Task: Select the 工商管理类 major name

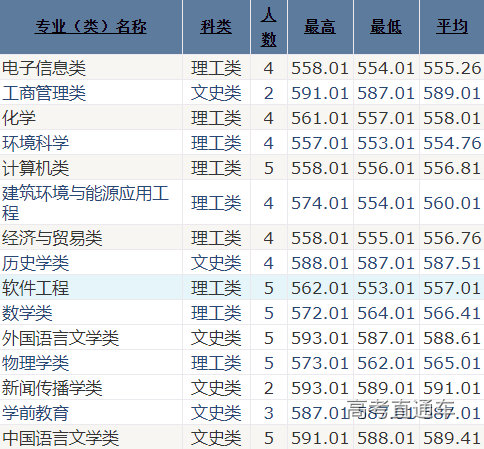Action: click(x=44, y=93)
